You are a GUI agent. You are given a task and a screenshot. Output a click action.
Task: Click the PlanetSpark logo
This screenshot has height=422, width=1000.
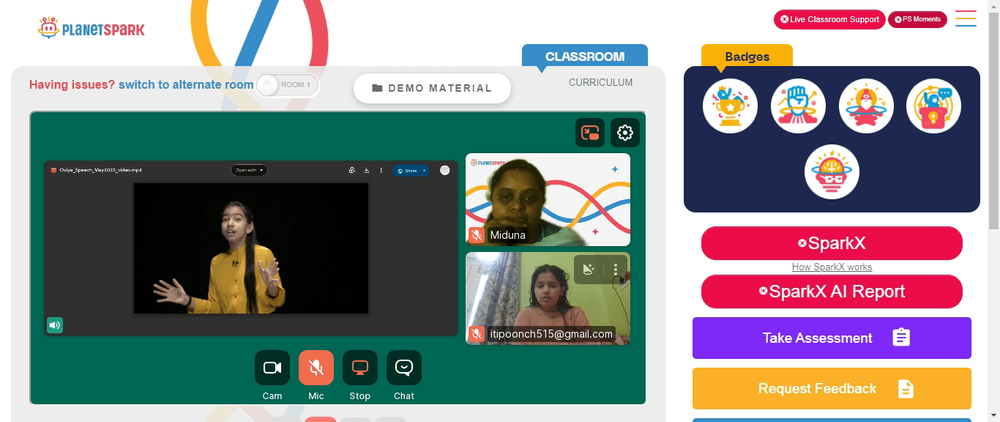coord(91,28)
